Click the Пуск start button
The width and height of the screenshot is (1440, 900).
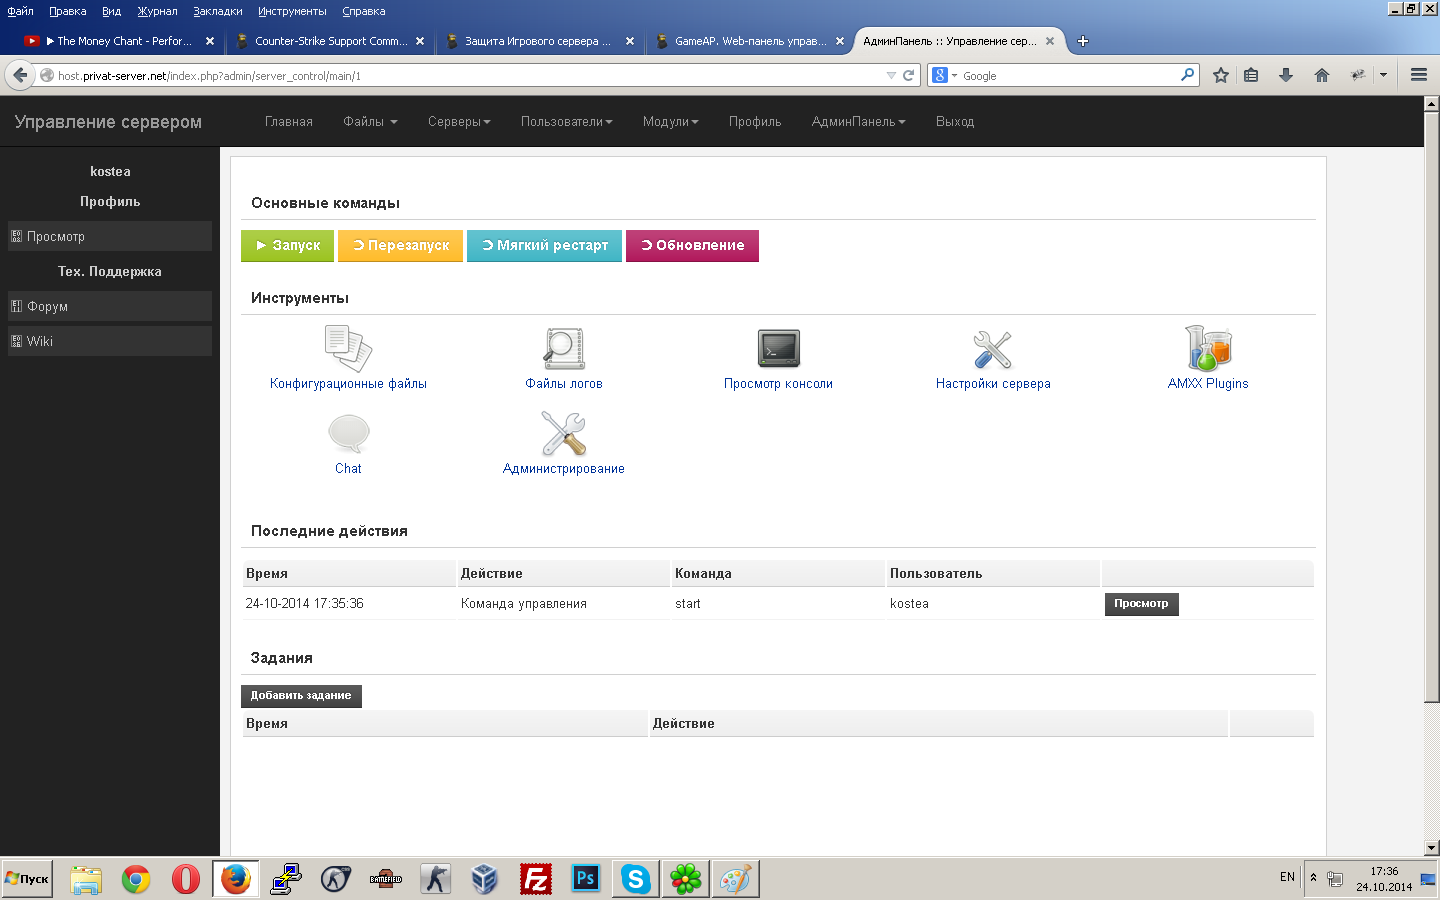[x=27, y=879]
